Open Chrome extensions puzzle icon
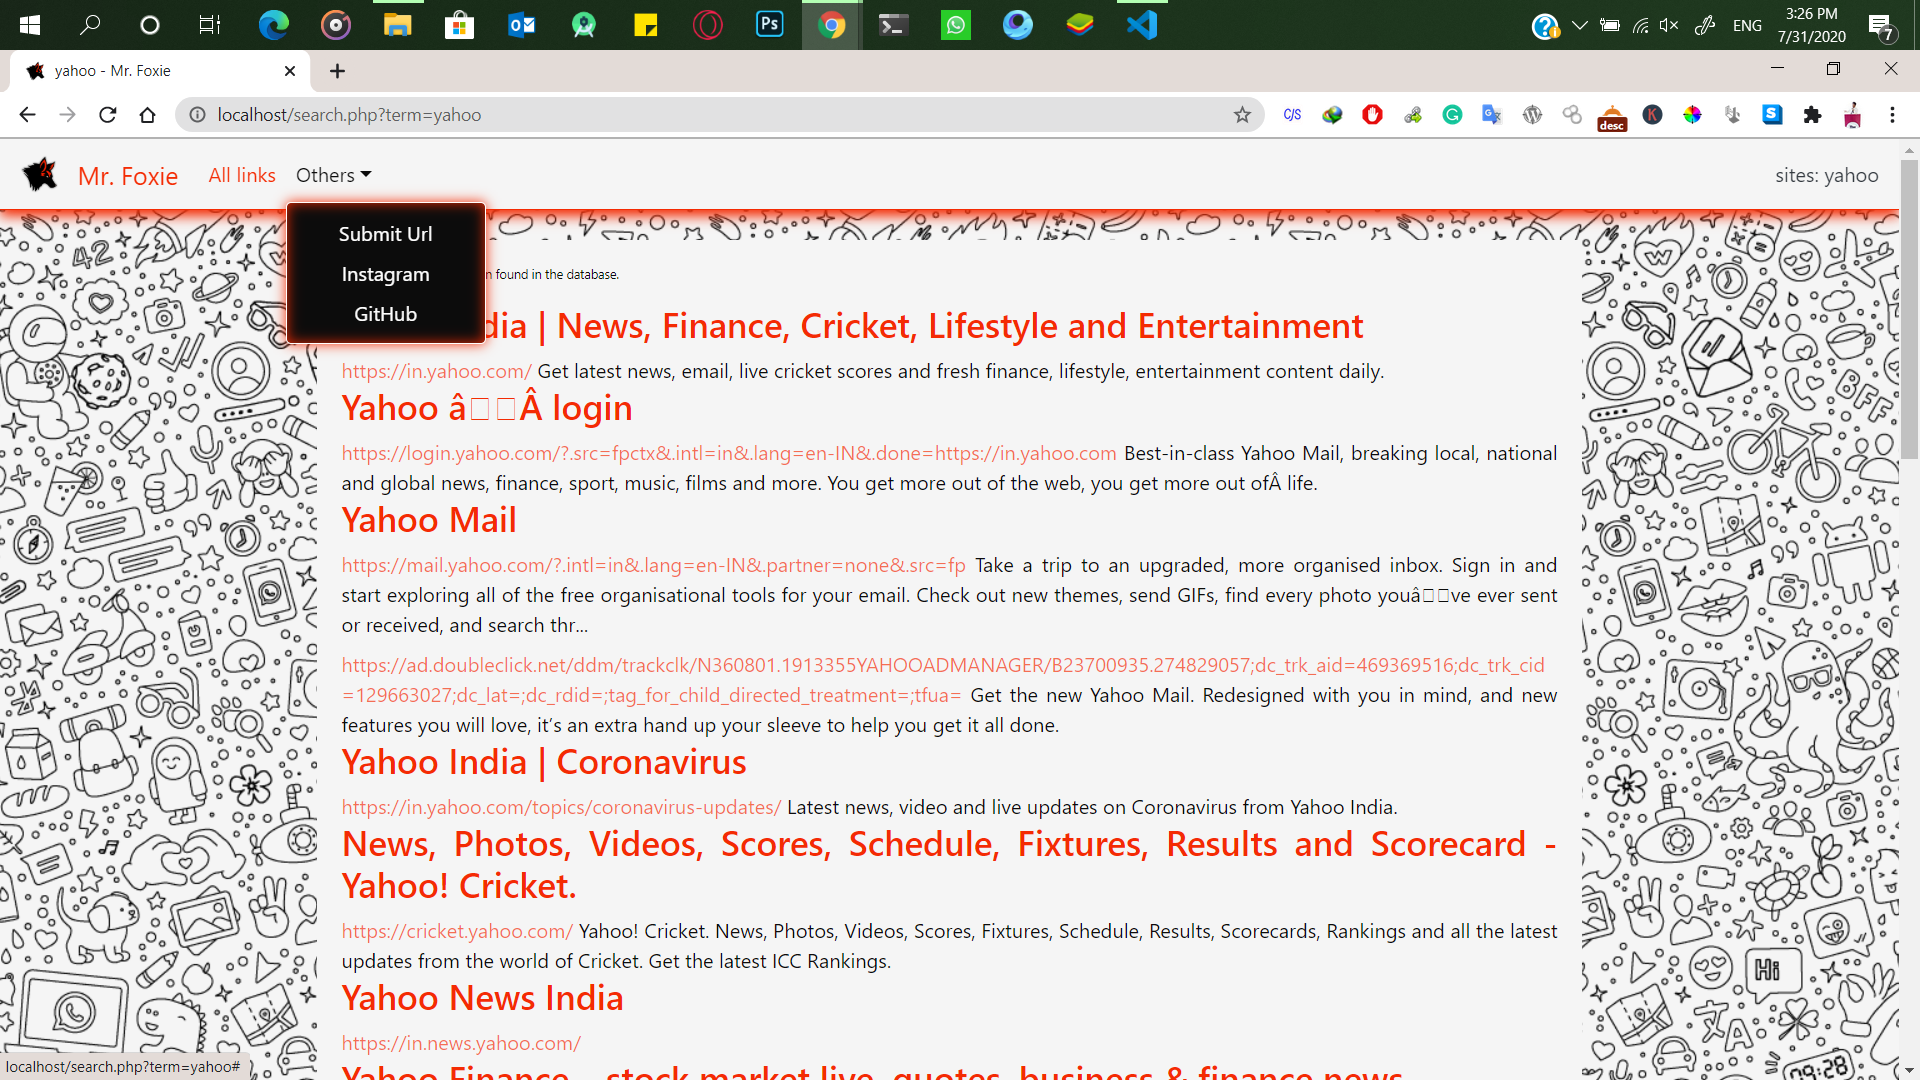The height and width of the screenshot is (1080, 1920). tap(1812, 115)
